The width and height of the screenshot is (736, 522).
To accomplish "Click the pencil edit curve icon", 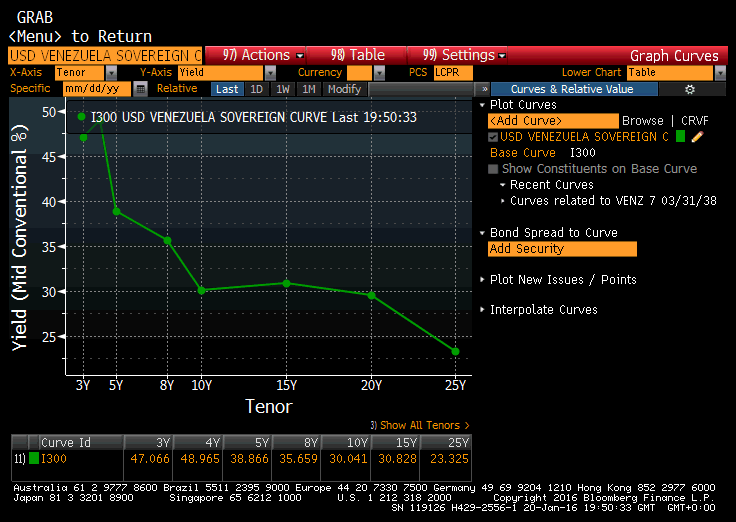I will coord(698,137).
